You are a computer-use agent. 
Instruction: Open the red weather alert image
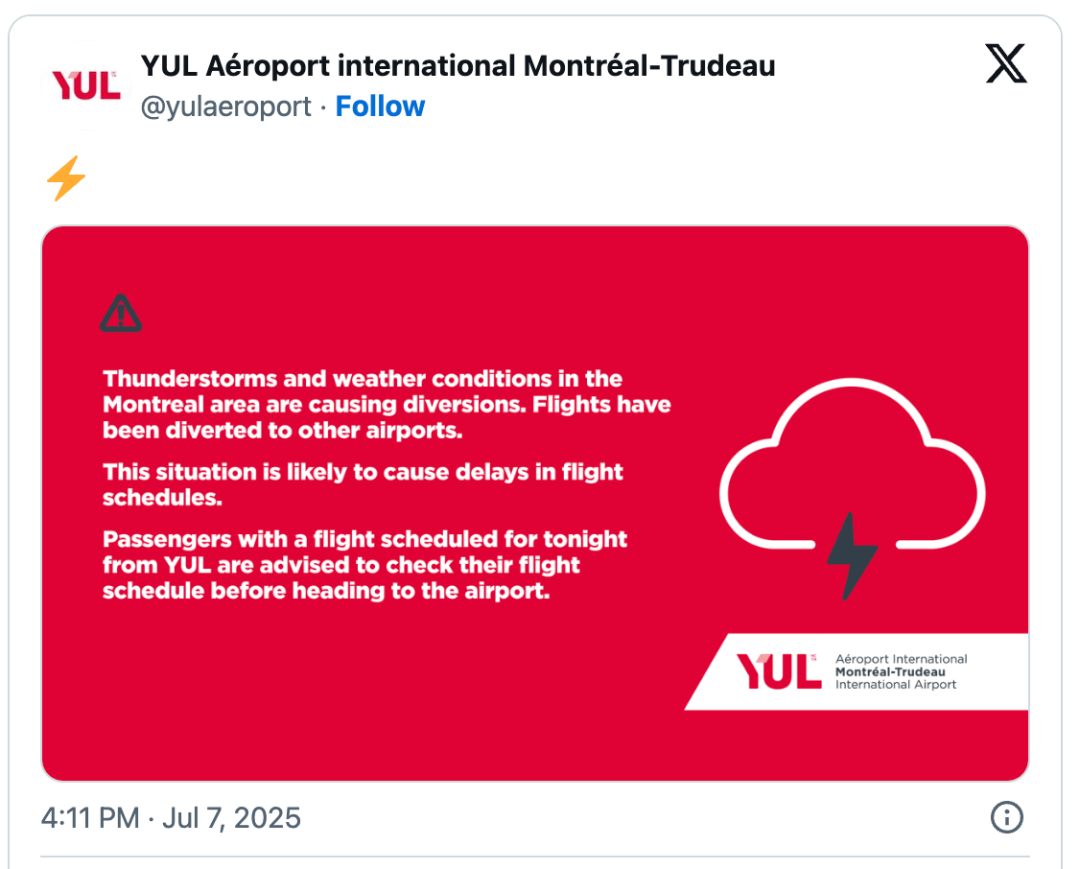coord(535,503)
